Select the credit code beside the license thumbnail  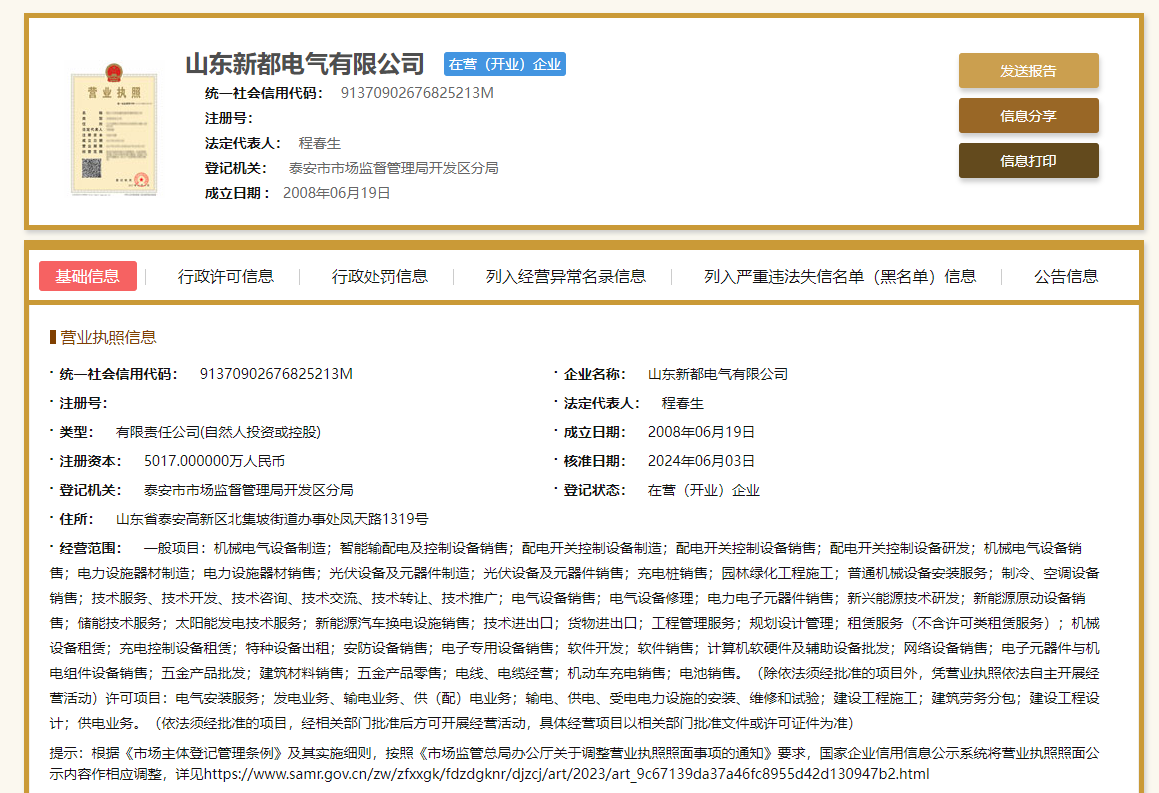coord(417,93)
